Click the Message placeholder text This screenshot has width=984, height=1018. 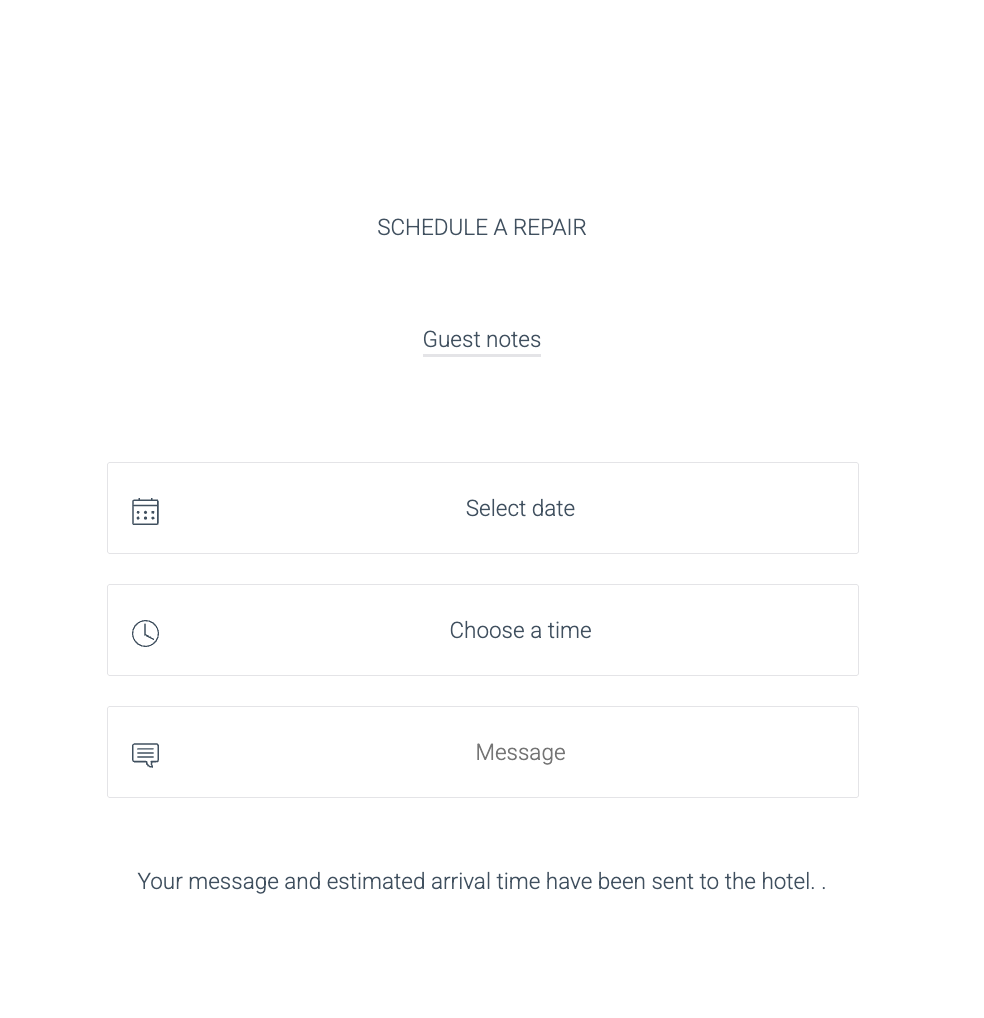pos(520,752)
